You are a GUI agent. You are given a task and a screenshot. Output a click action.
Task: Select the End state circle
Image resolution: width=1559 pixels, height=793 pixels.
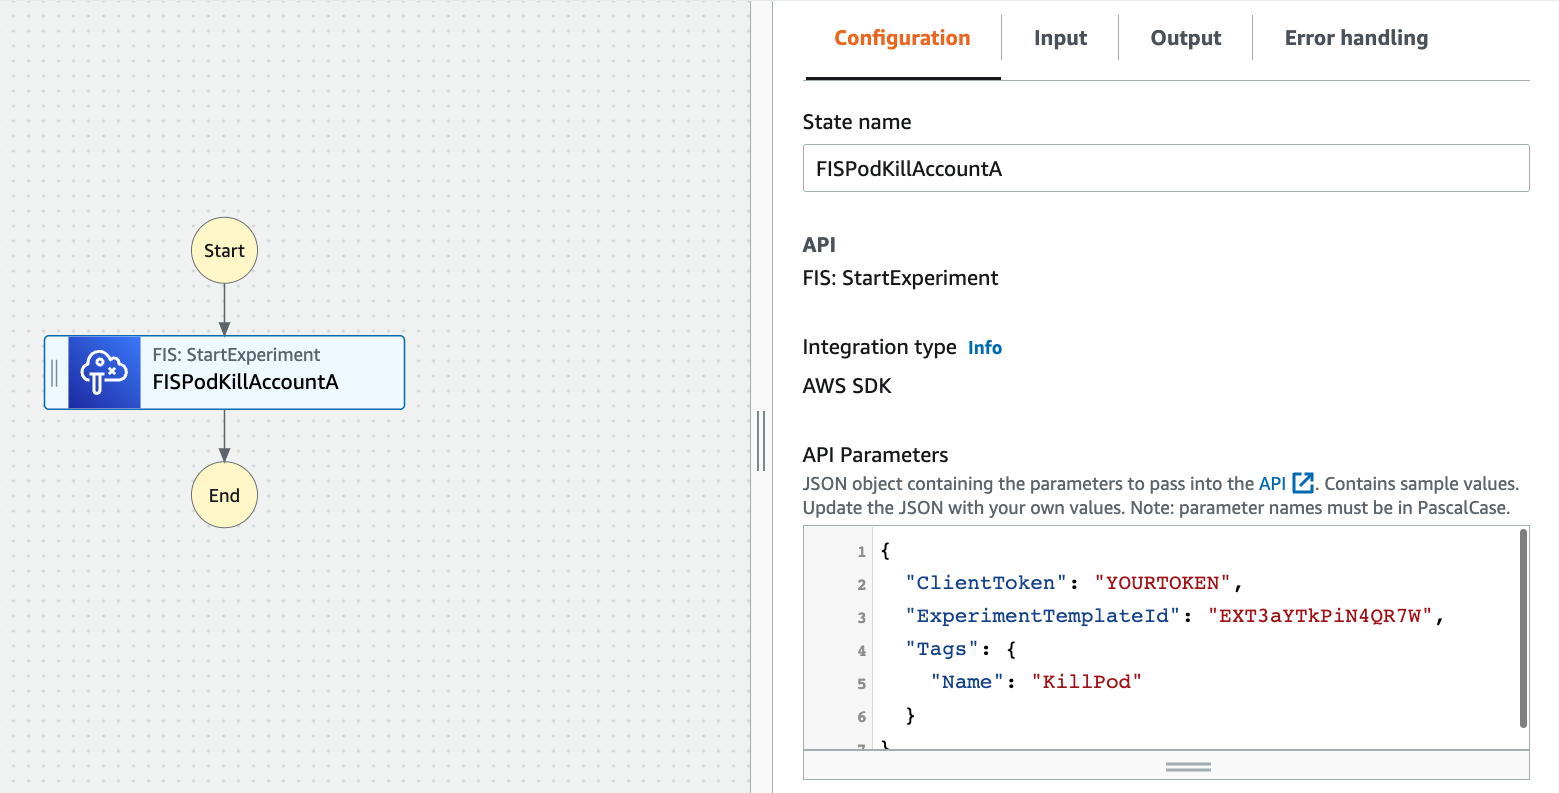223,494
